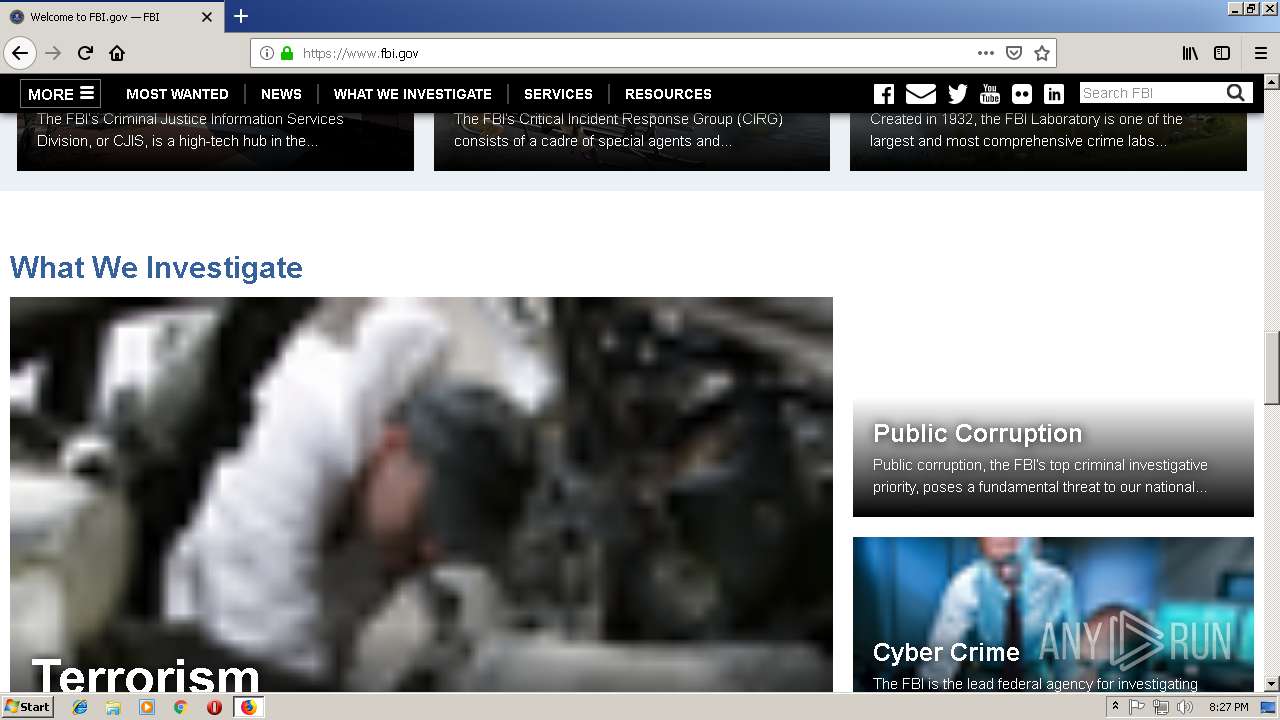Click the 8:27 PM taskbar clock
Screen dimensions: 1280x720
1228,707
